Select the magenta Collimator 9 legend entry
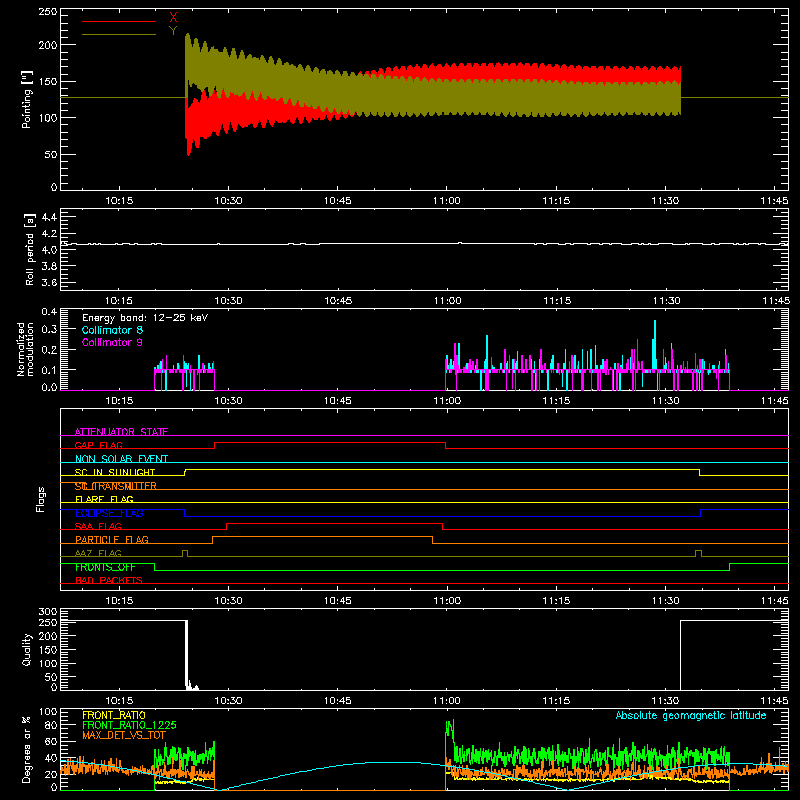 coord(112,342)
